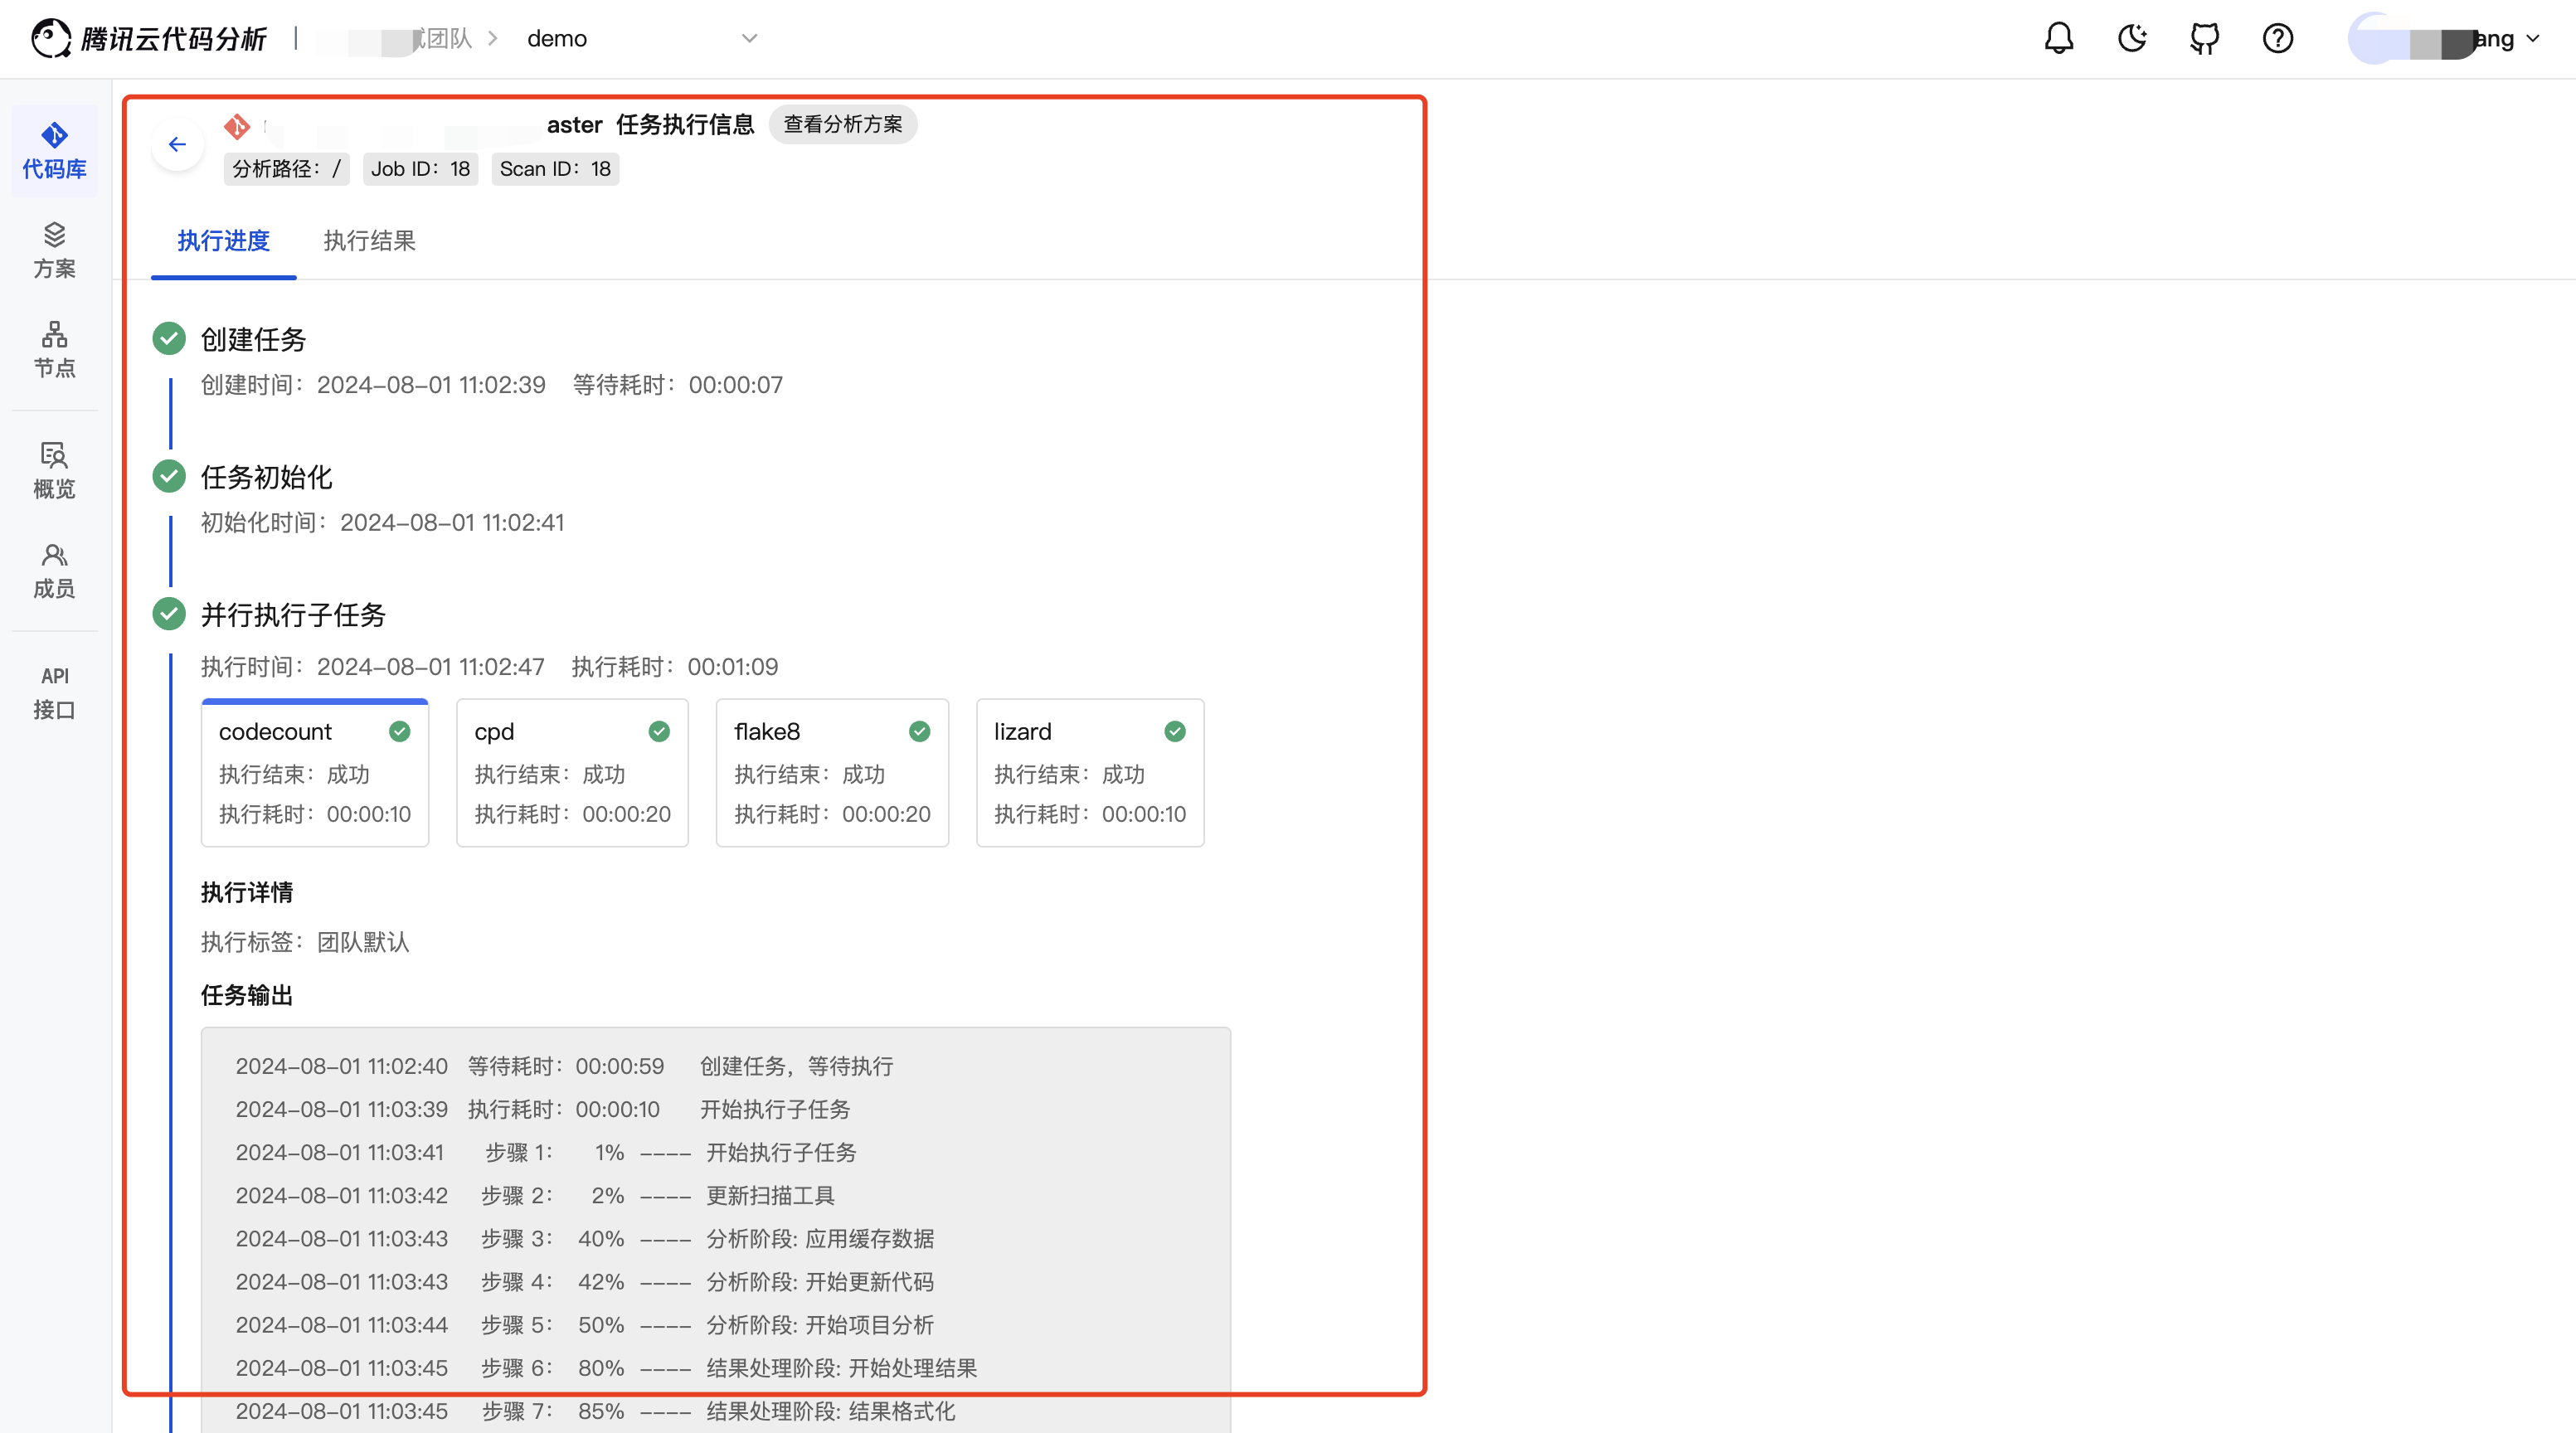Click the Scan ID: 18 tag
This screenshot has height=1433, width=2576.
coord(555,169)
